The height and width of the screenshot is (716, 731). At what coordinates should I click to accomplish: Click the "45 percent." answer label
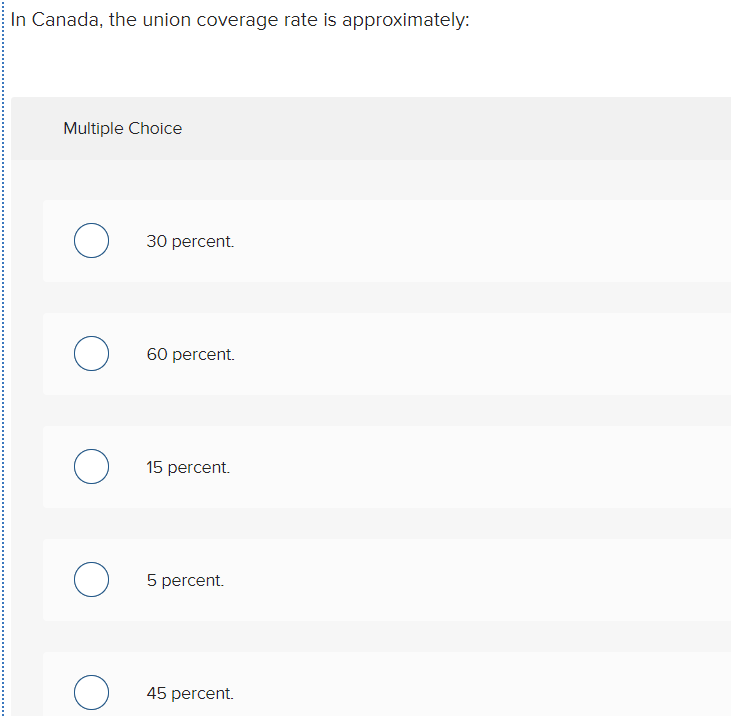click(190, 694)
